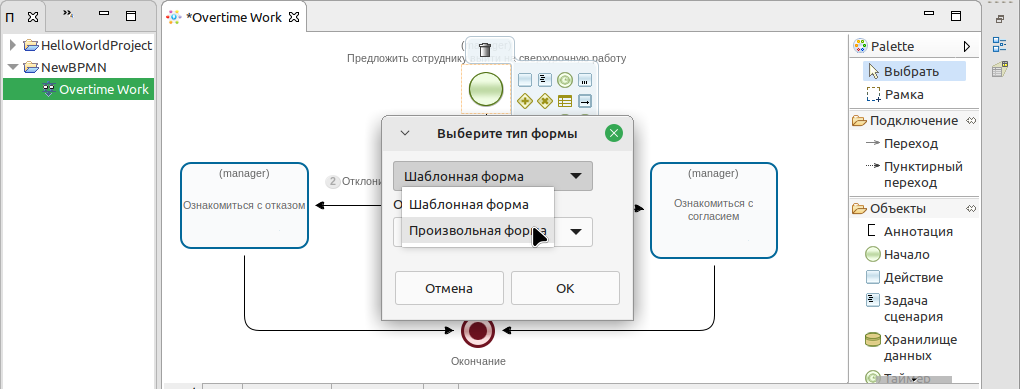Collapse dialog via chevron in title bar
This screenshot has width=1020, height=389.
[x=405, y=133]
